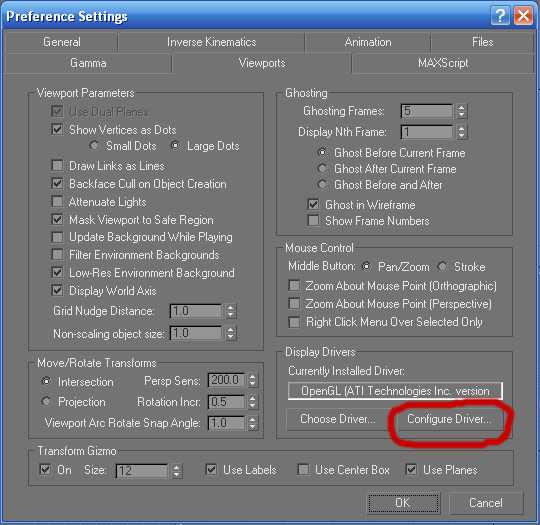Click the Choose Driver button
Image resolution: width=540 pixels, height=525 pixels.
click(338, 419)
